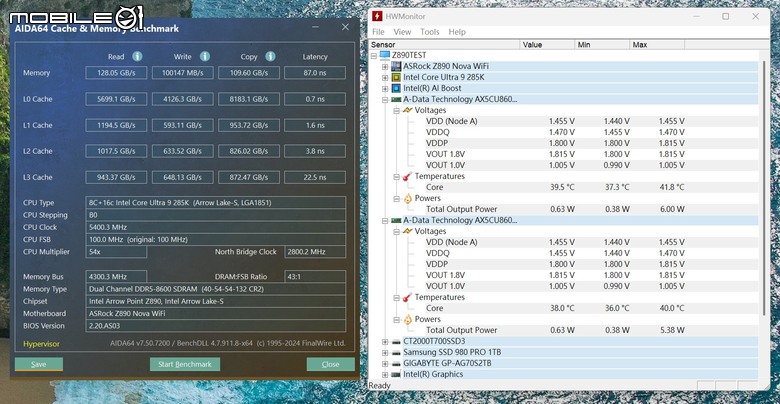Click the first VDDQ row in HWMonitor

click(566, 132)
